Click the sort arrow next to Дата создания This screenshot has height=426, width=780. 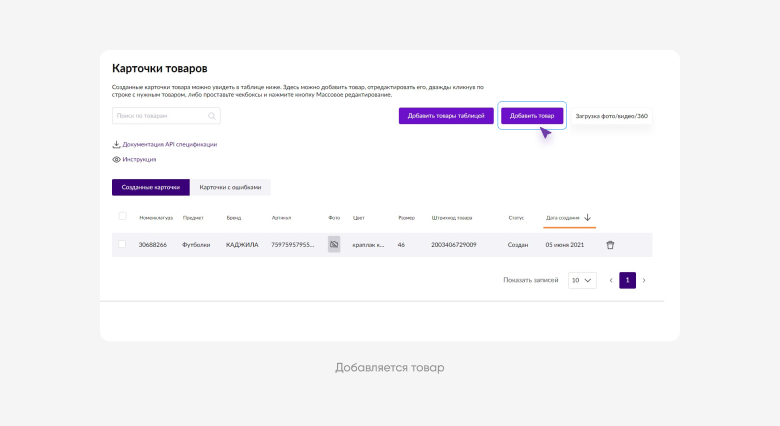pyautogui.click(x=587, y=217)
